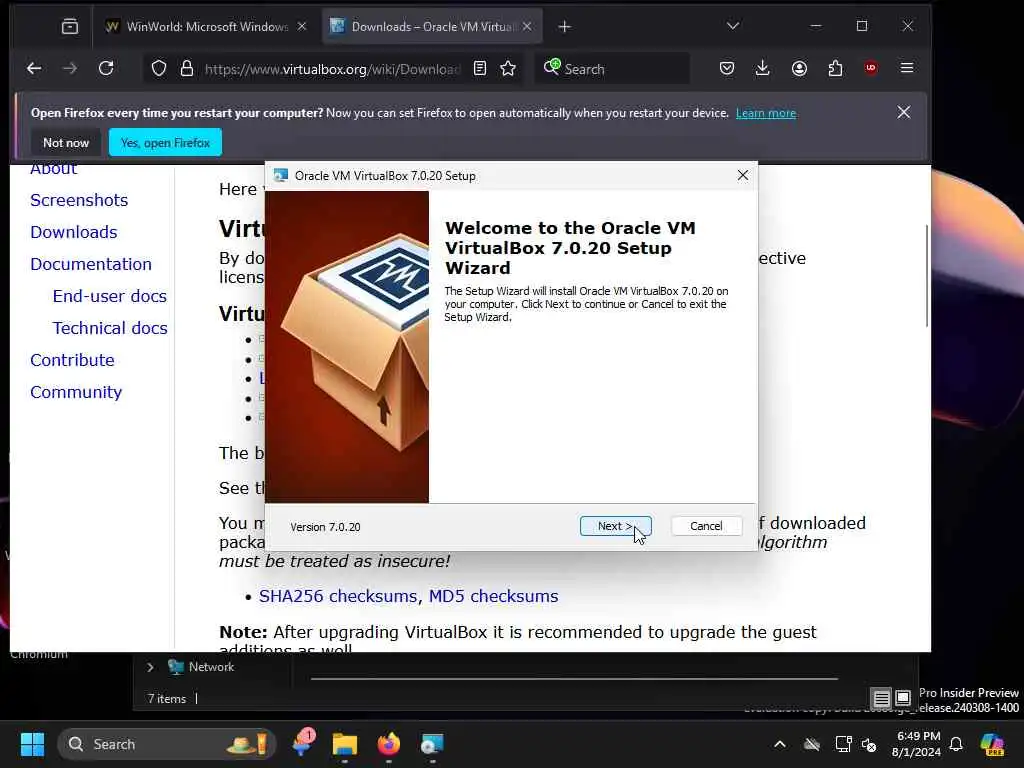This screenshot has height=768, width=1024.
Task: Click the Firefox search box
Action: pyautogui.click(x=613, y=69)
